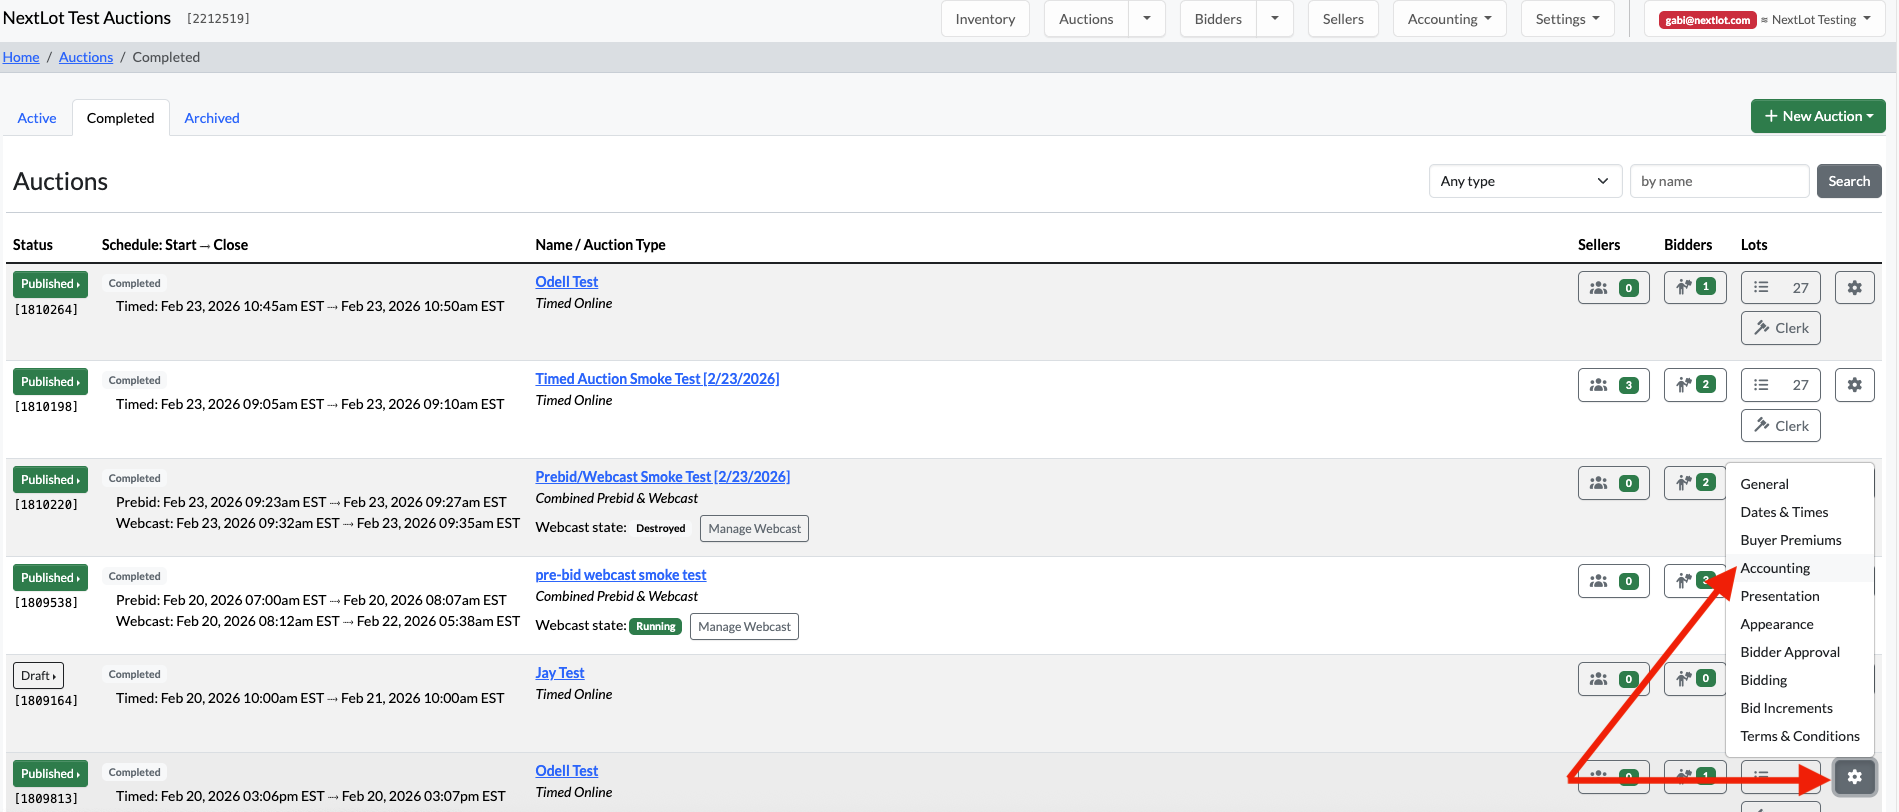Select Presentation menu entry
This screenshot has height=812, width=1899.
click(1800, 596)
